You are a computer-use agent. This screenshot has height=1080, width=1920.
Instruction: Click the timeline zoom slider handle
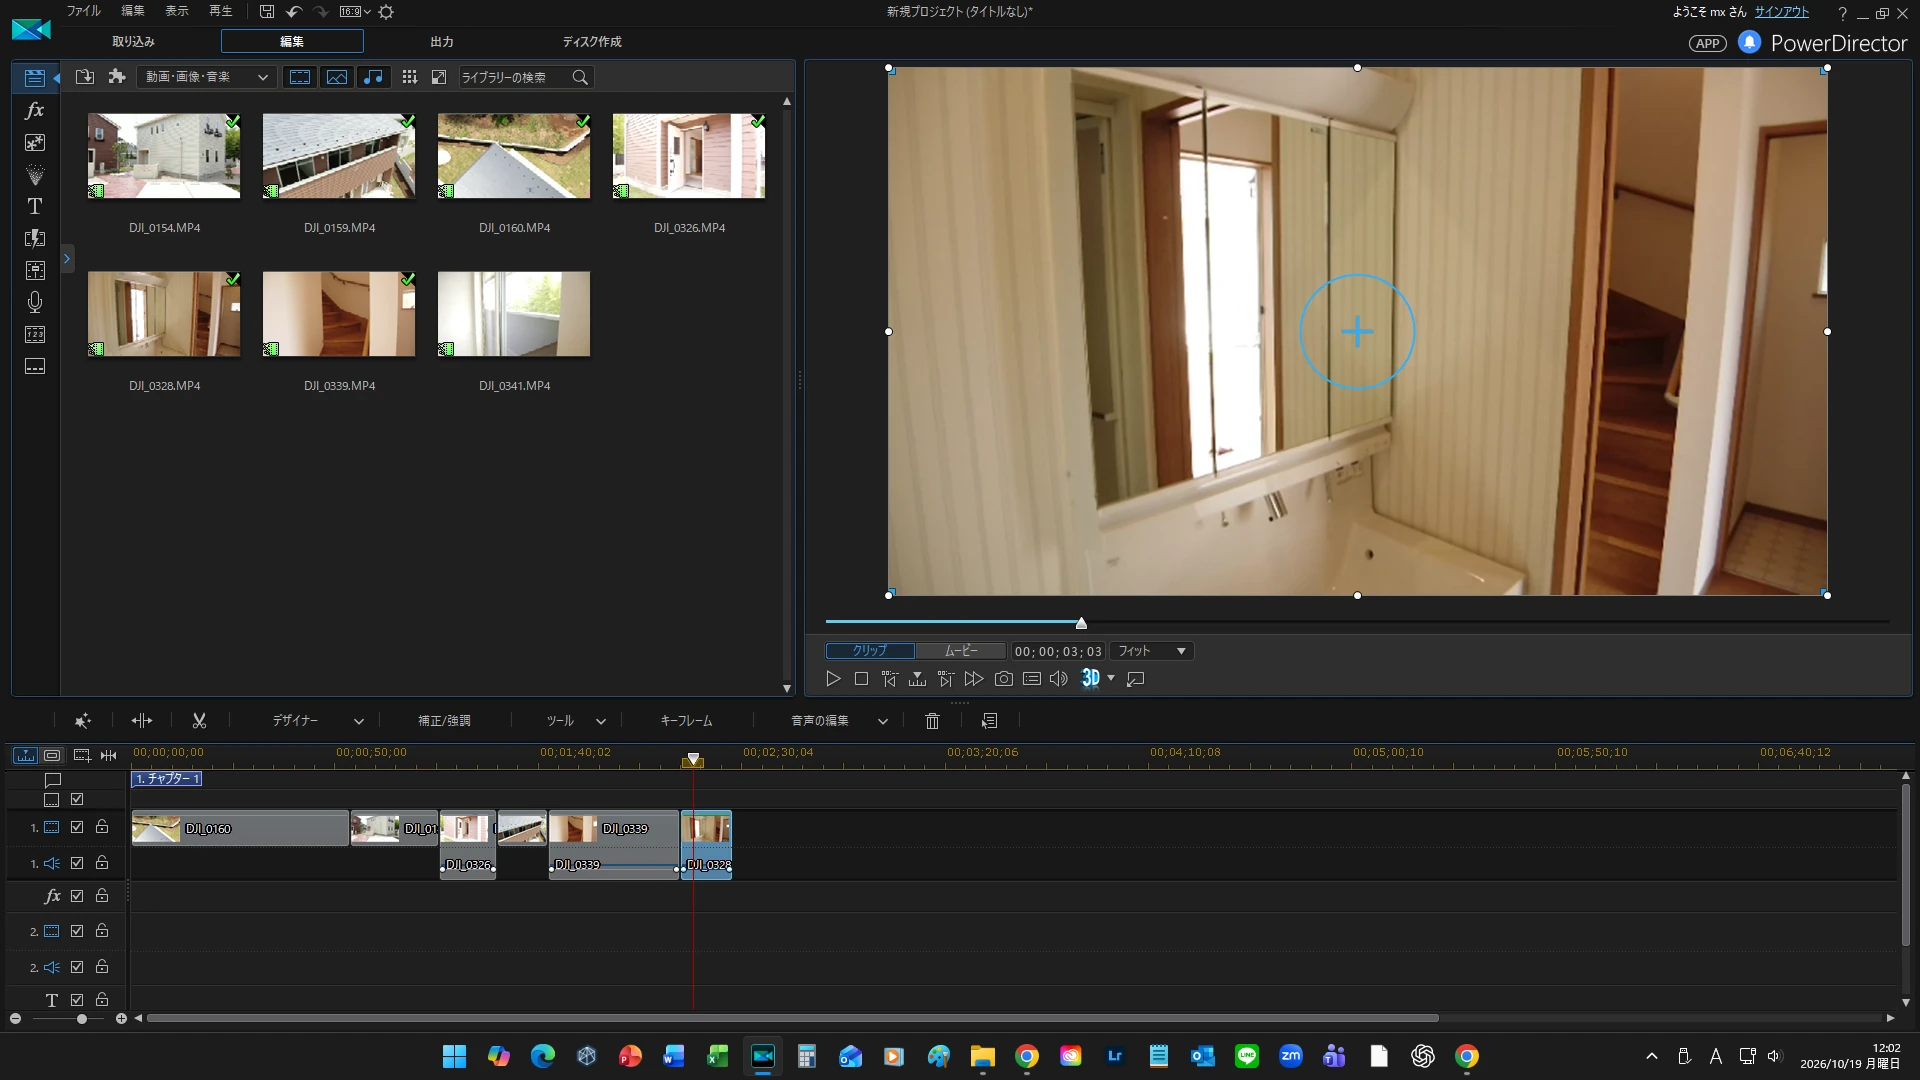tap(82, 1019)
